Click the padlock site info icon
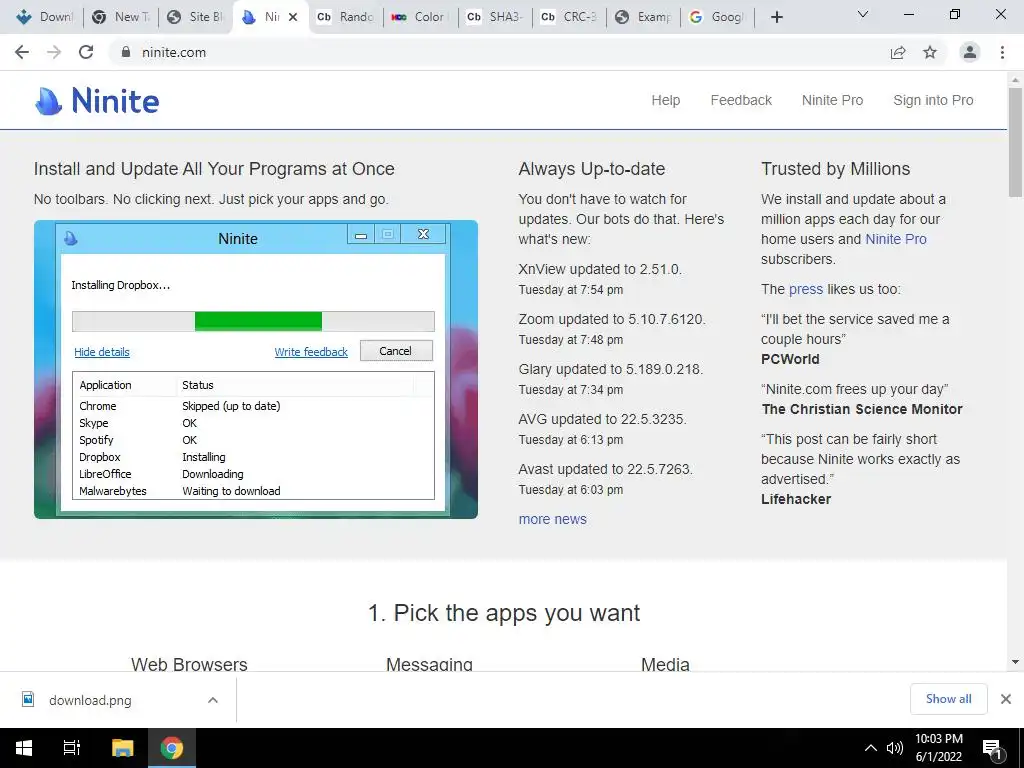The height and width of the screenshot is (768, 1024). [126, 52]
